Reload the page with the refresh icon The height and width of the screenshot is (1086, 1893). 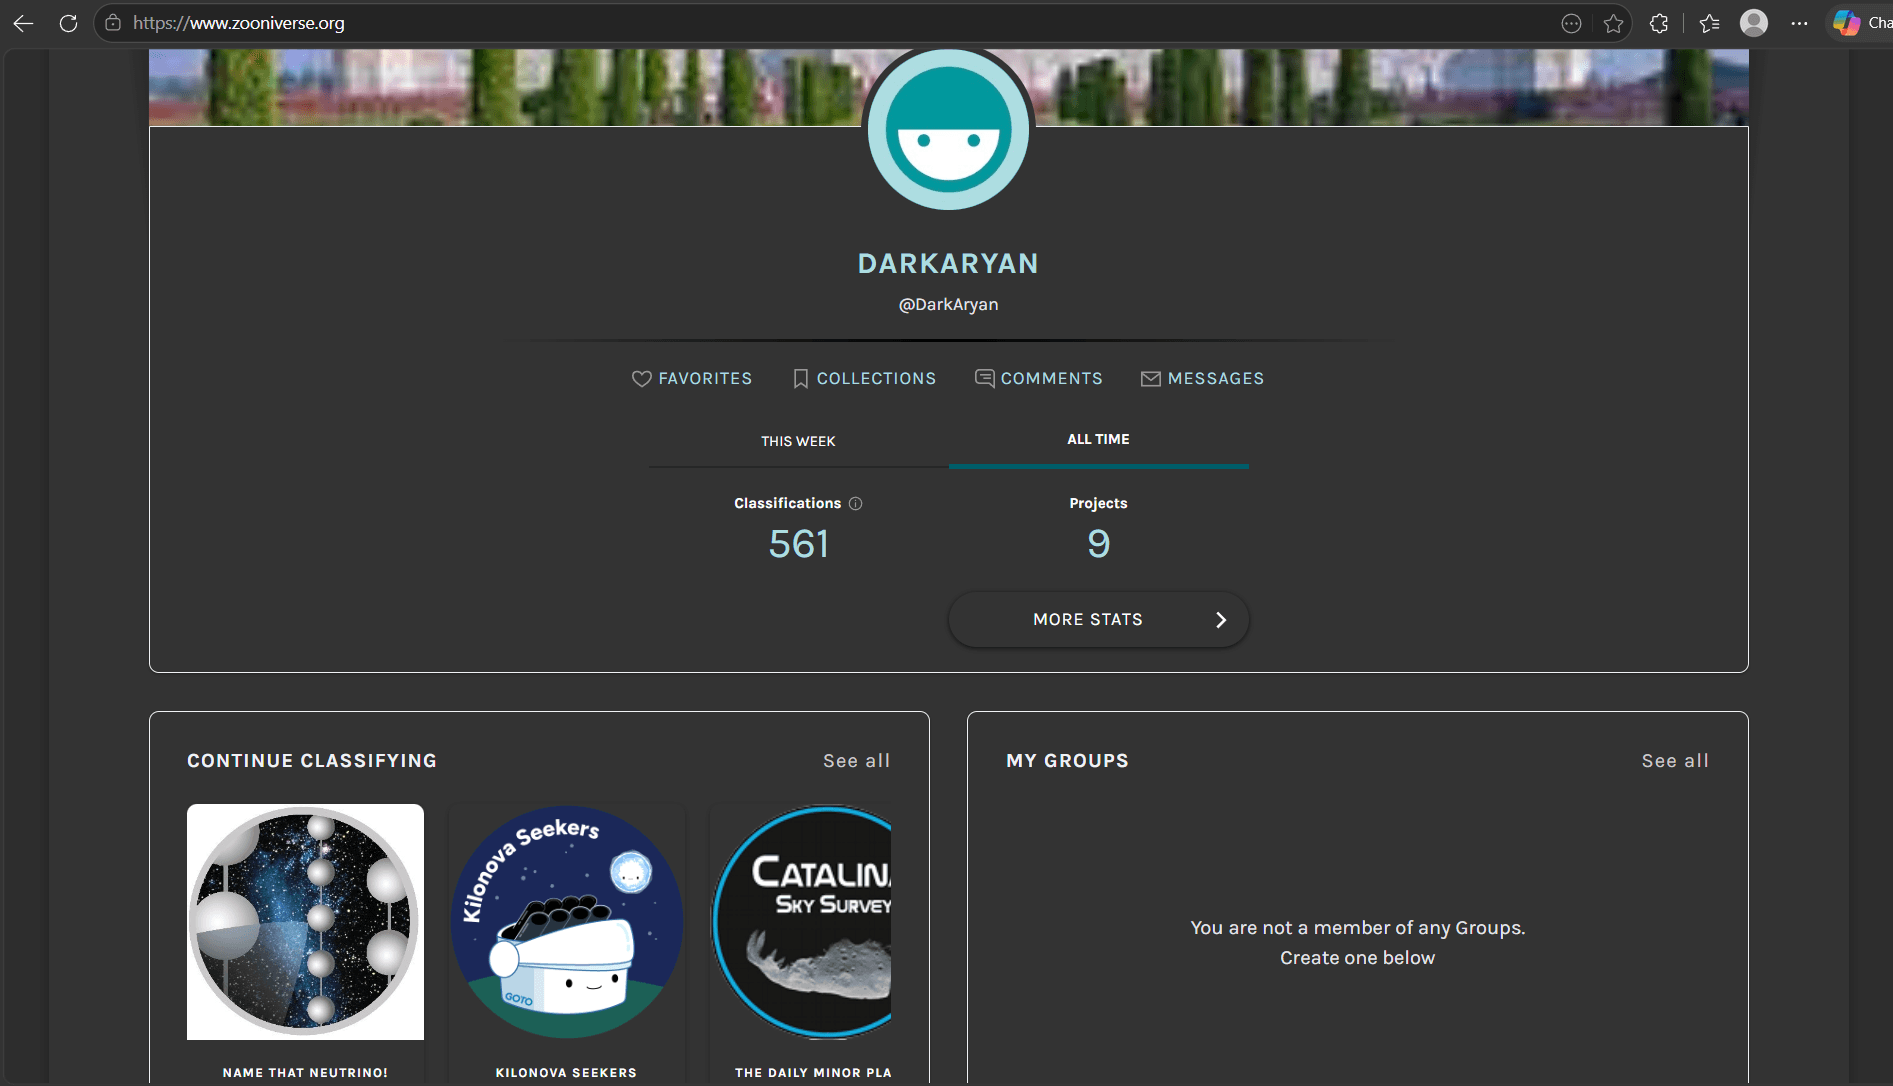coord(68,23)
